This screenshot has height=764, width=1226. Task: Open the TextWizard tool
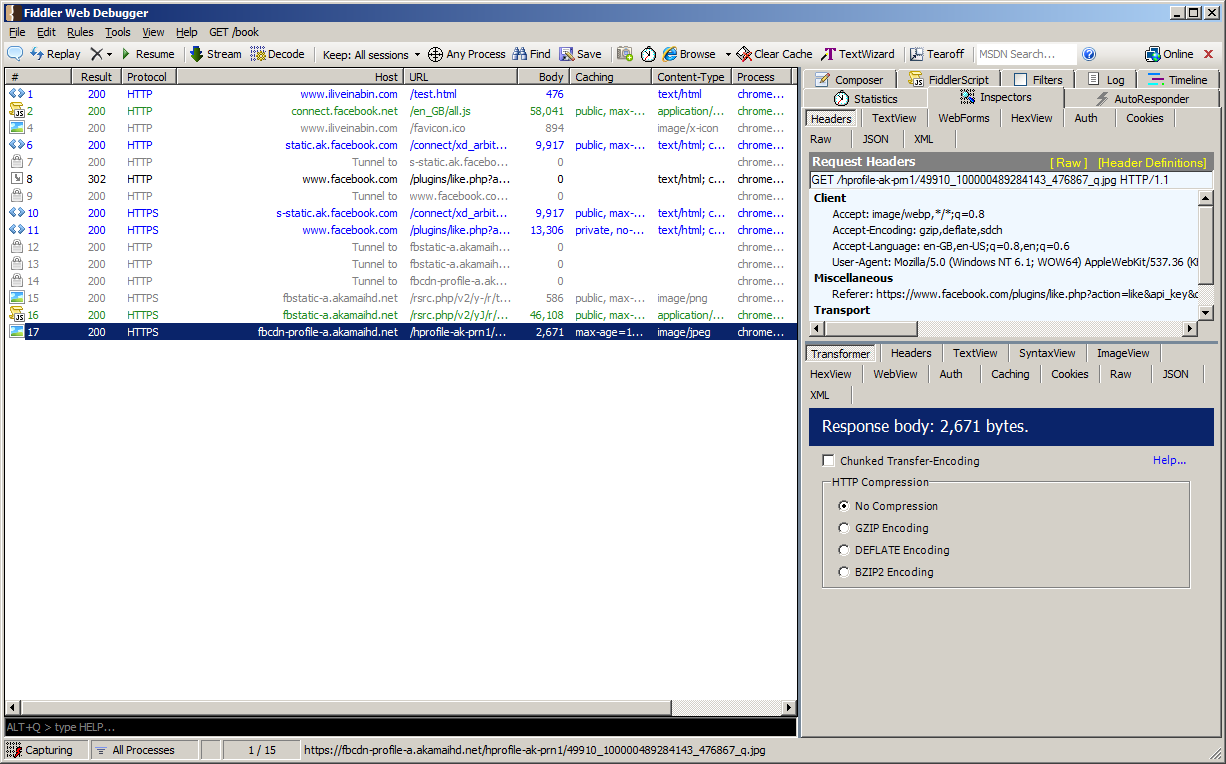859,54
